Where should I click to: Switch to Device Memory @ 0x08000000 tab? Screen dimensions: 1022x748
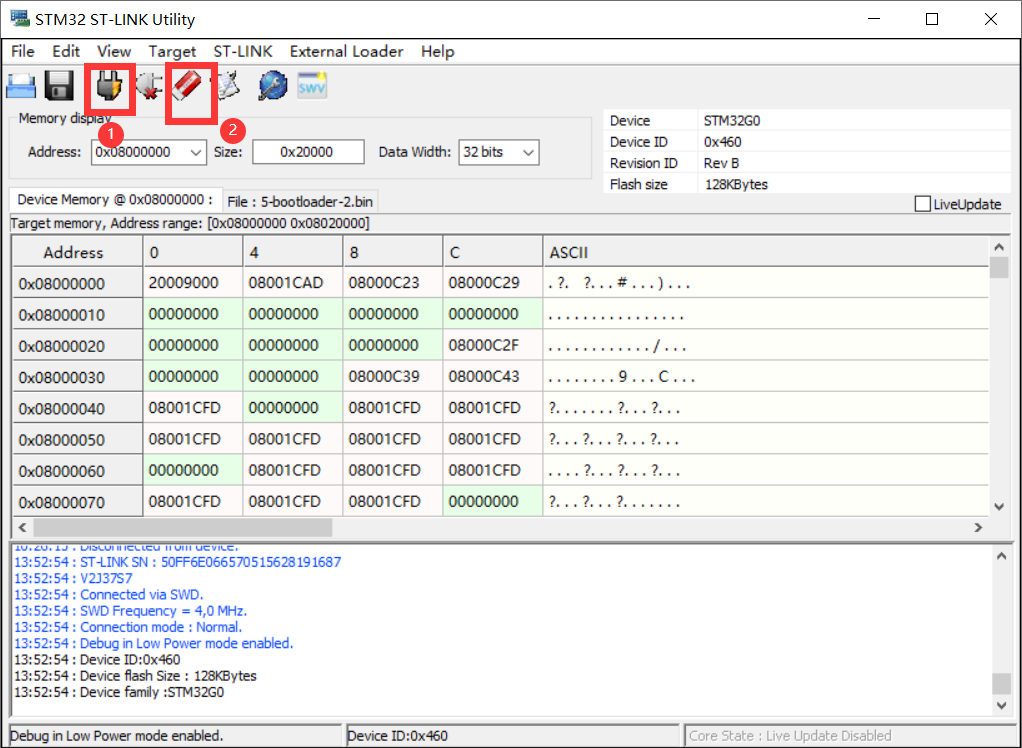point(115,199)
